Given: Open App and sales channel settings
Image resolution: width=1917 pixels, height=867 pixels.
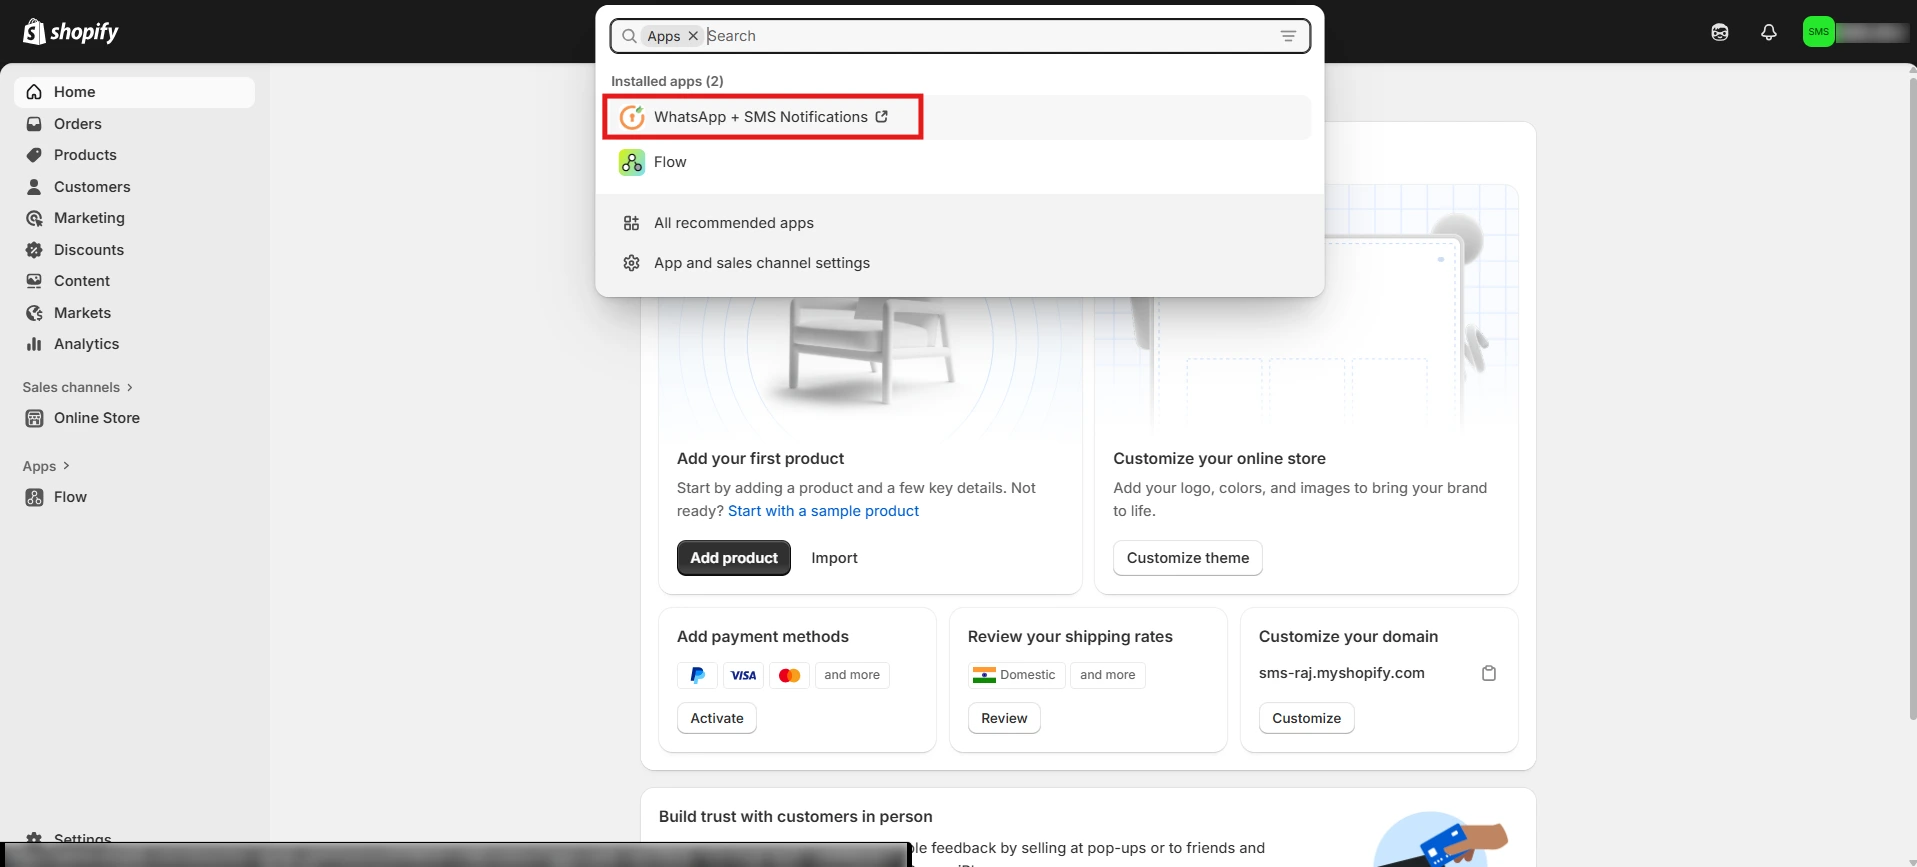Looking at the screenshot, I should point(761,263).
